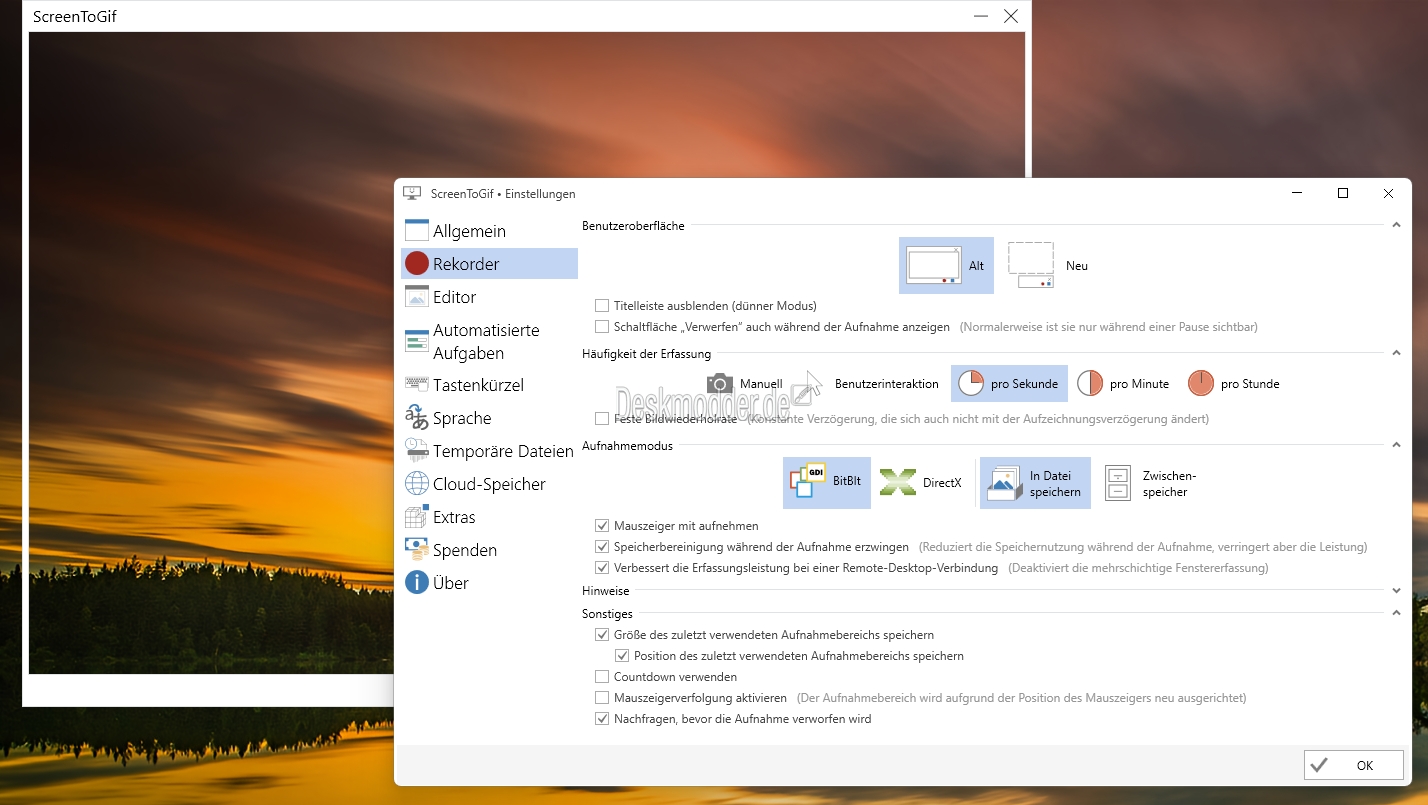This screenshot has height=805, width=1428.
Task: Collapse the Häufigkeit der Erfassung section chevron
Action: [1396, 353]
